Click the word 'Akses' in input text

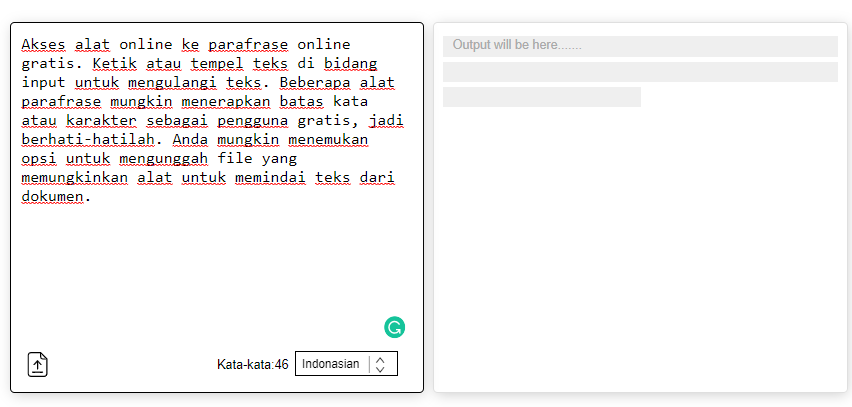[x=43, y=44]
